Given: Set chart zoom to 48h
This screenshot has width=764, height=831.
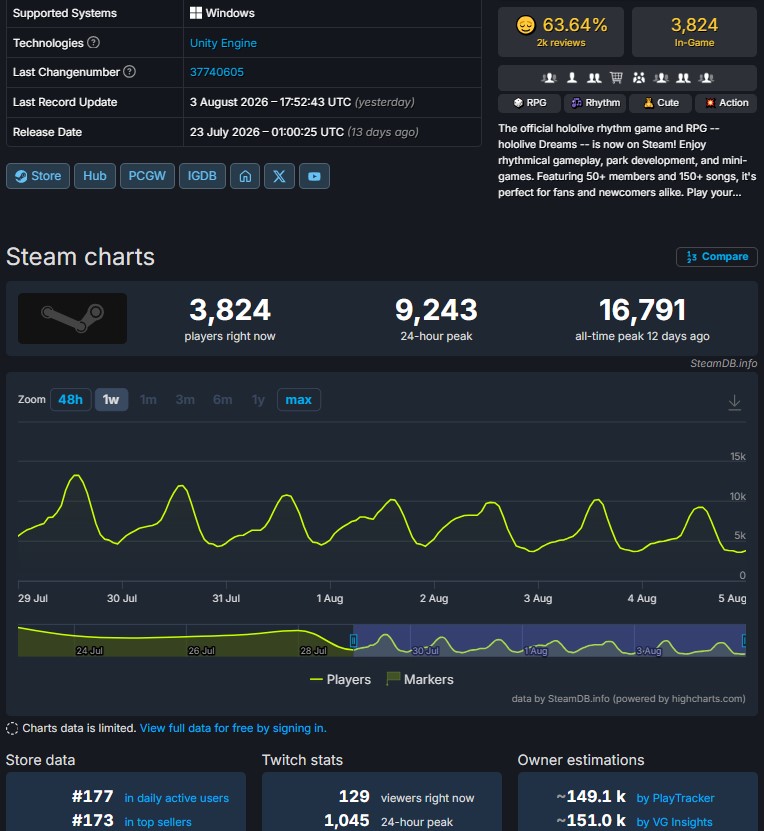Looking at the screenshot, I should point(70,400).
